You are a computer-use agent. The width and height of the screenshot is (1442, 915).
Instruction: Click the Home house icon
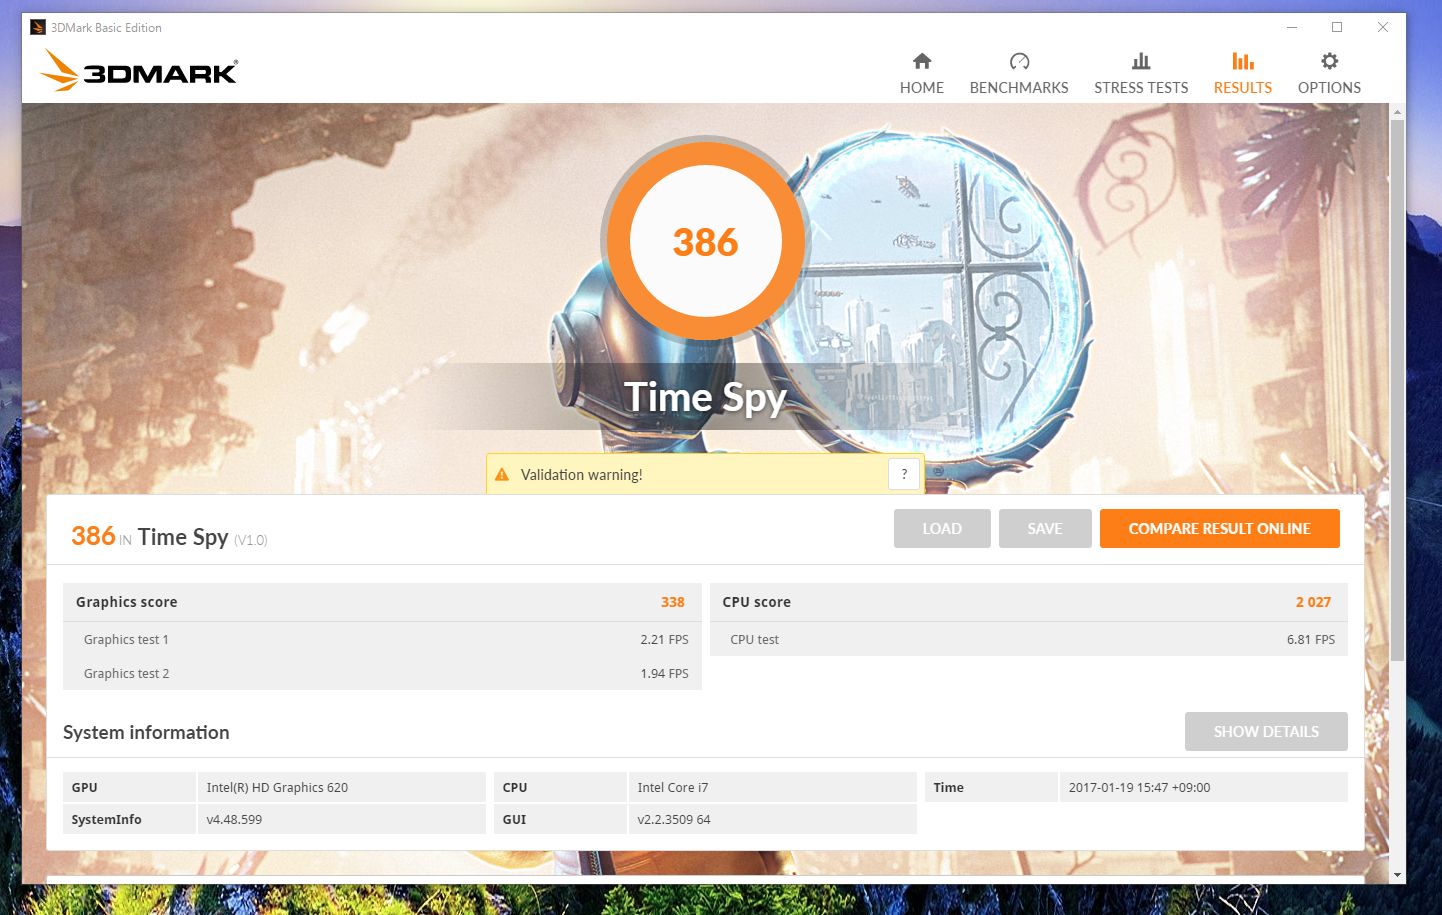[922, 61]
